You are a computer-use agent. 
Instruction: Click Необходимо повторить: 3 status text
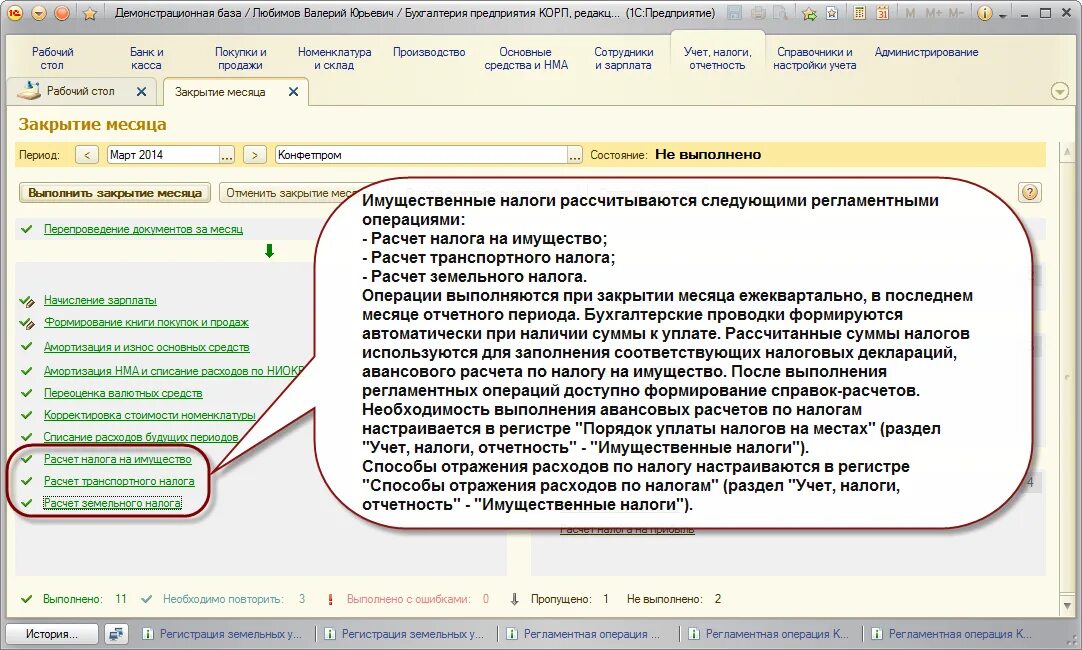pos(234,599)
